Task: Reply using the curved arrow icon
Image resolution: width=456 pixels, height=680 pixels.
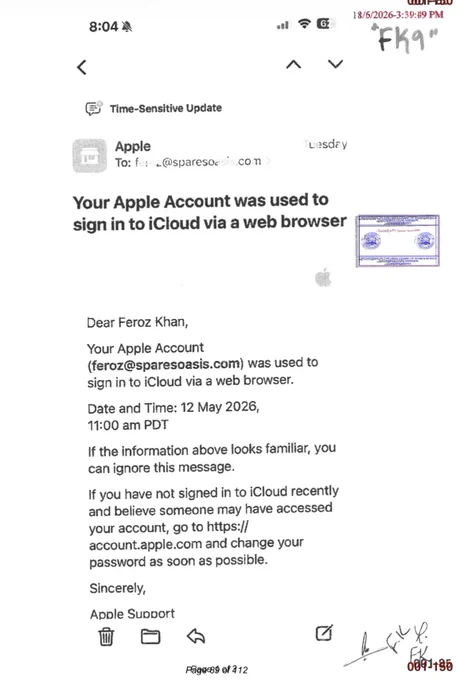Action: (196, 636)
